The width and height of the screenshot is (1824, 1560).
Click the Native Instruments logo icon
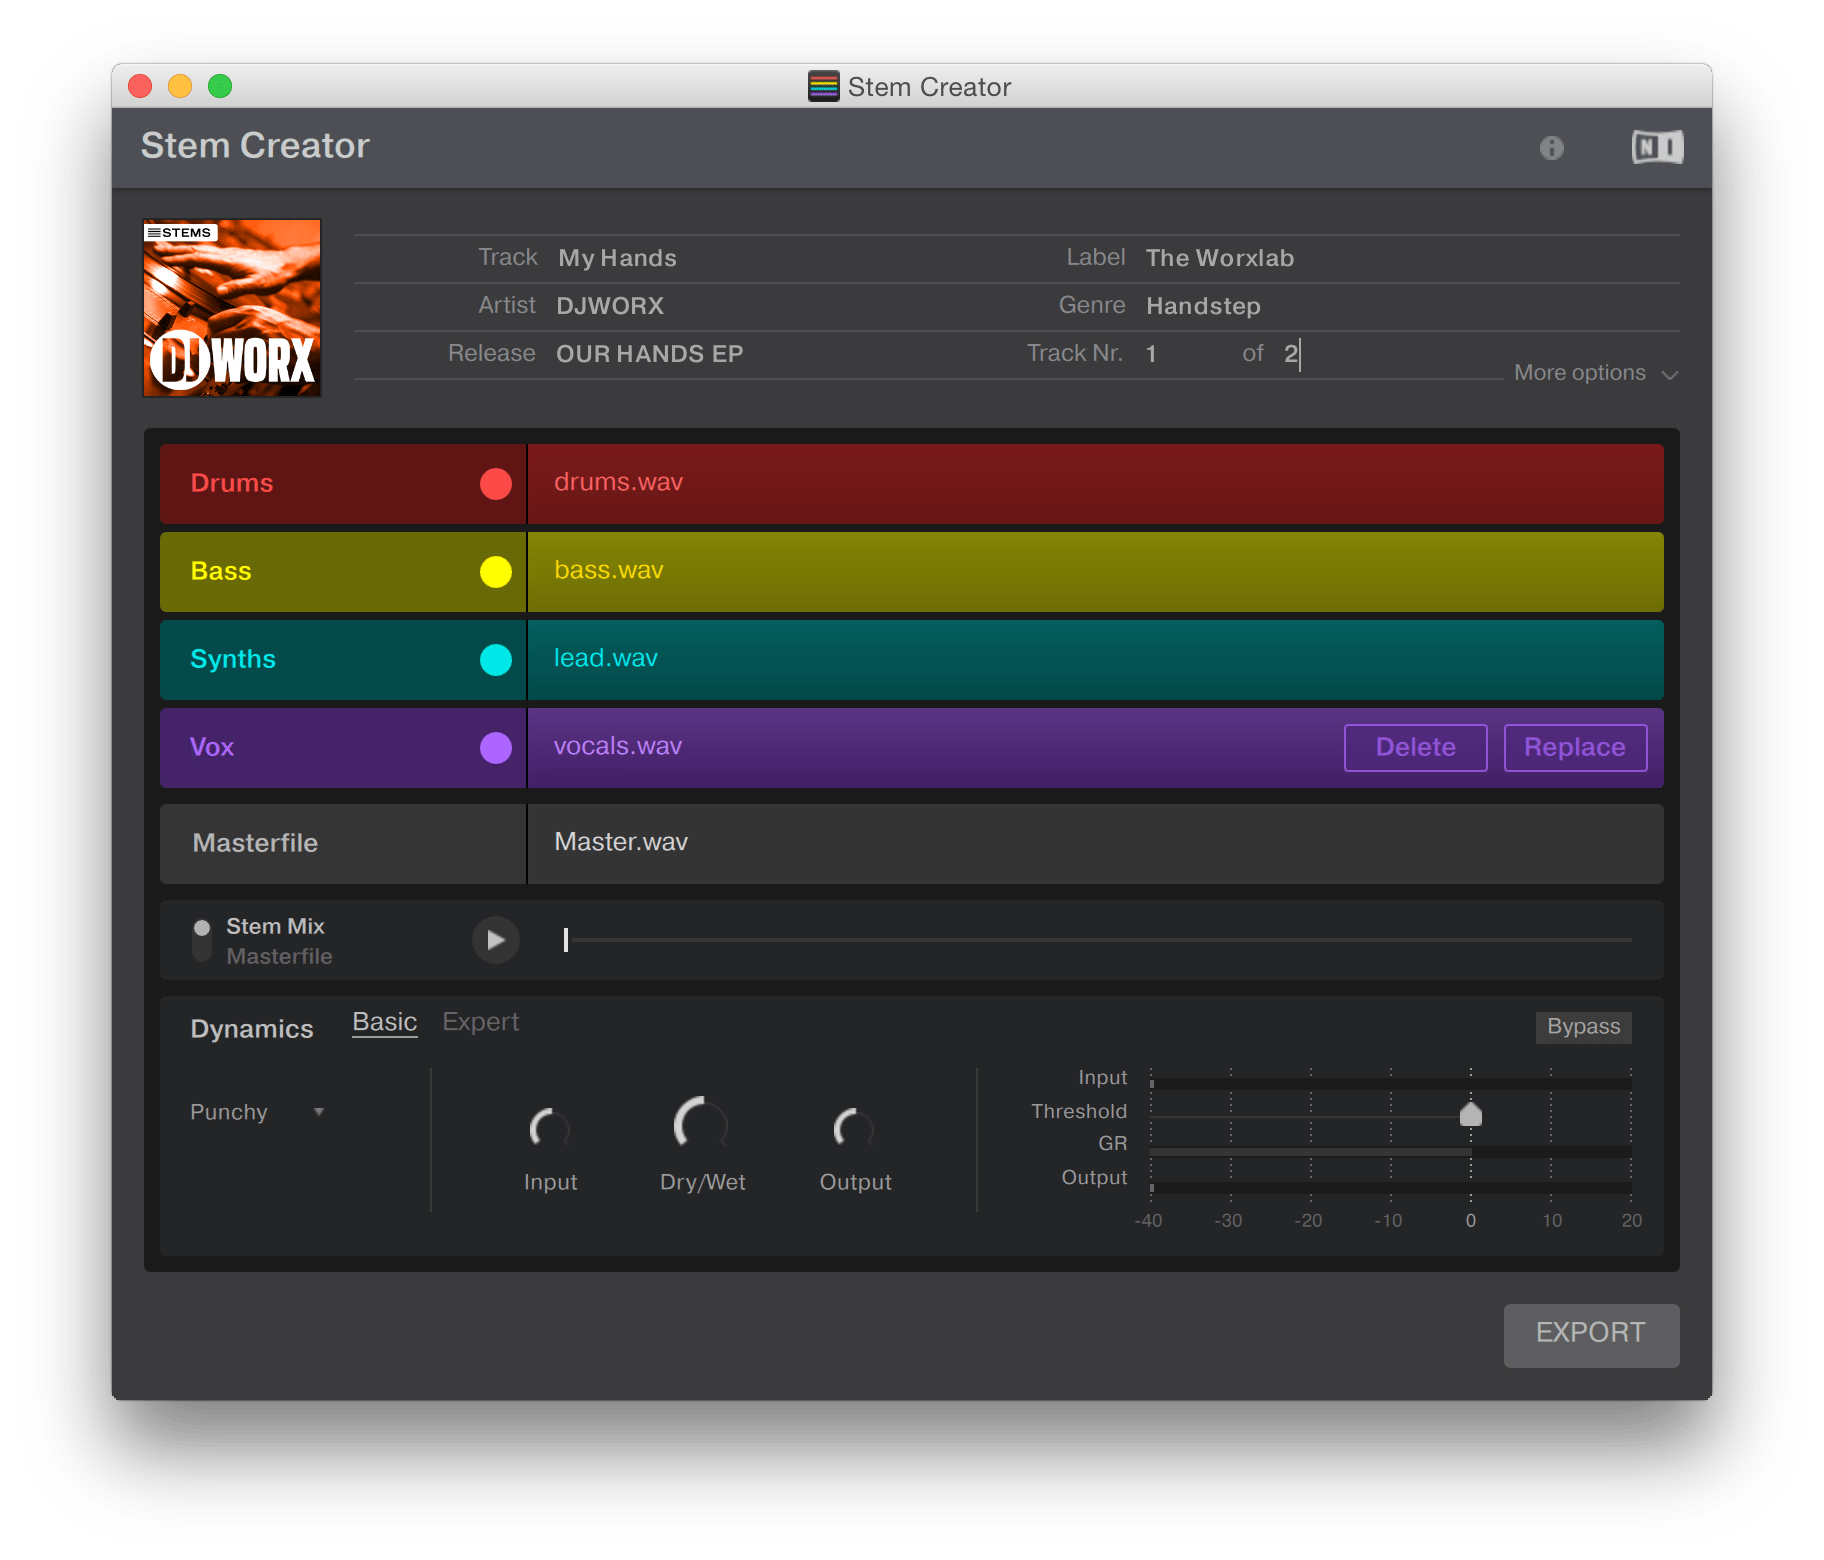click(1656, 147)
